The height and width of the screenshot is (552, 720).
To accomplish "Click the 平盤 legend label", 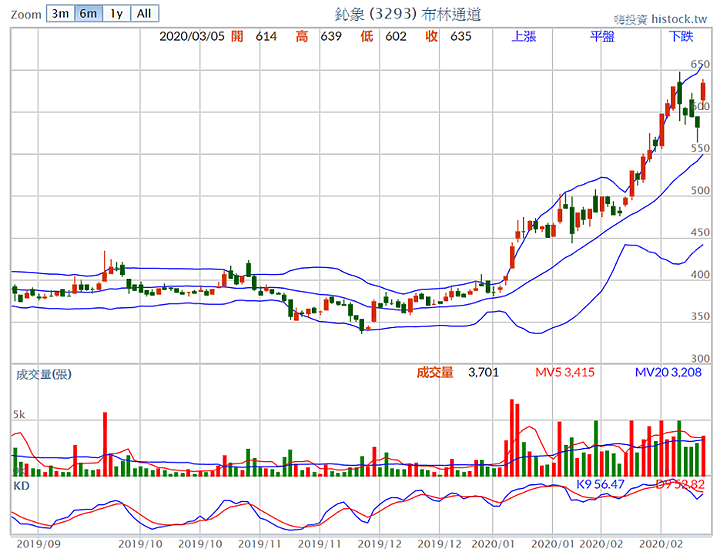I will click(602, 36).
